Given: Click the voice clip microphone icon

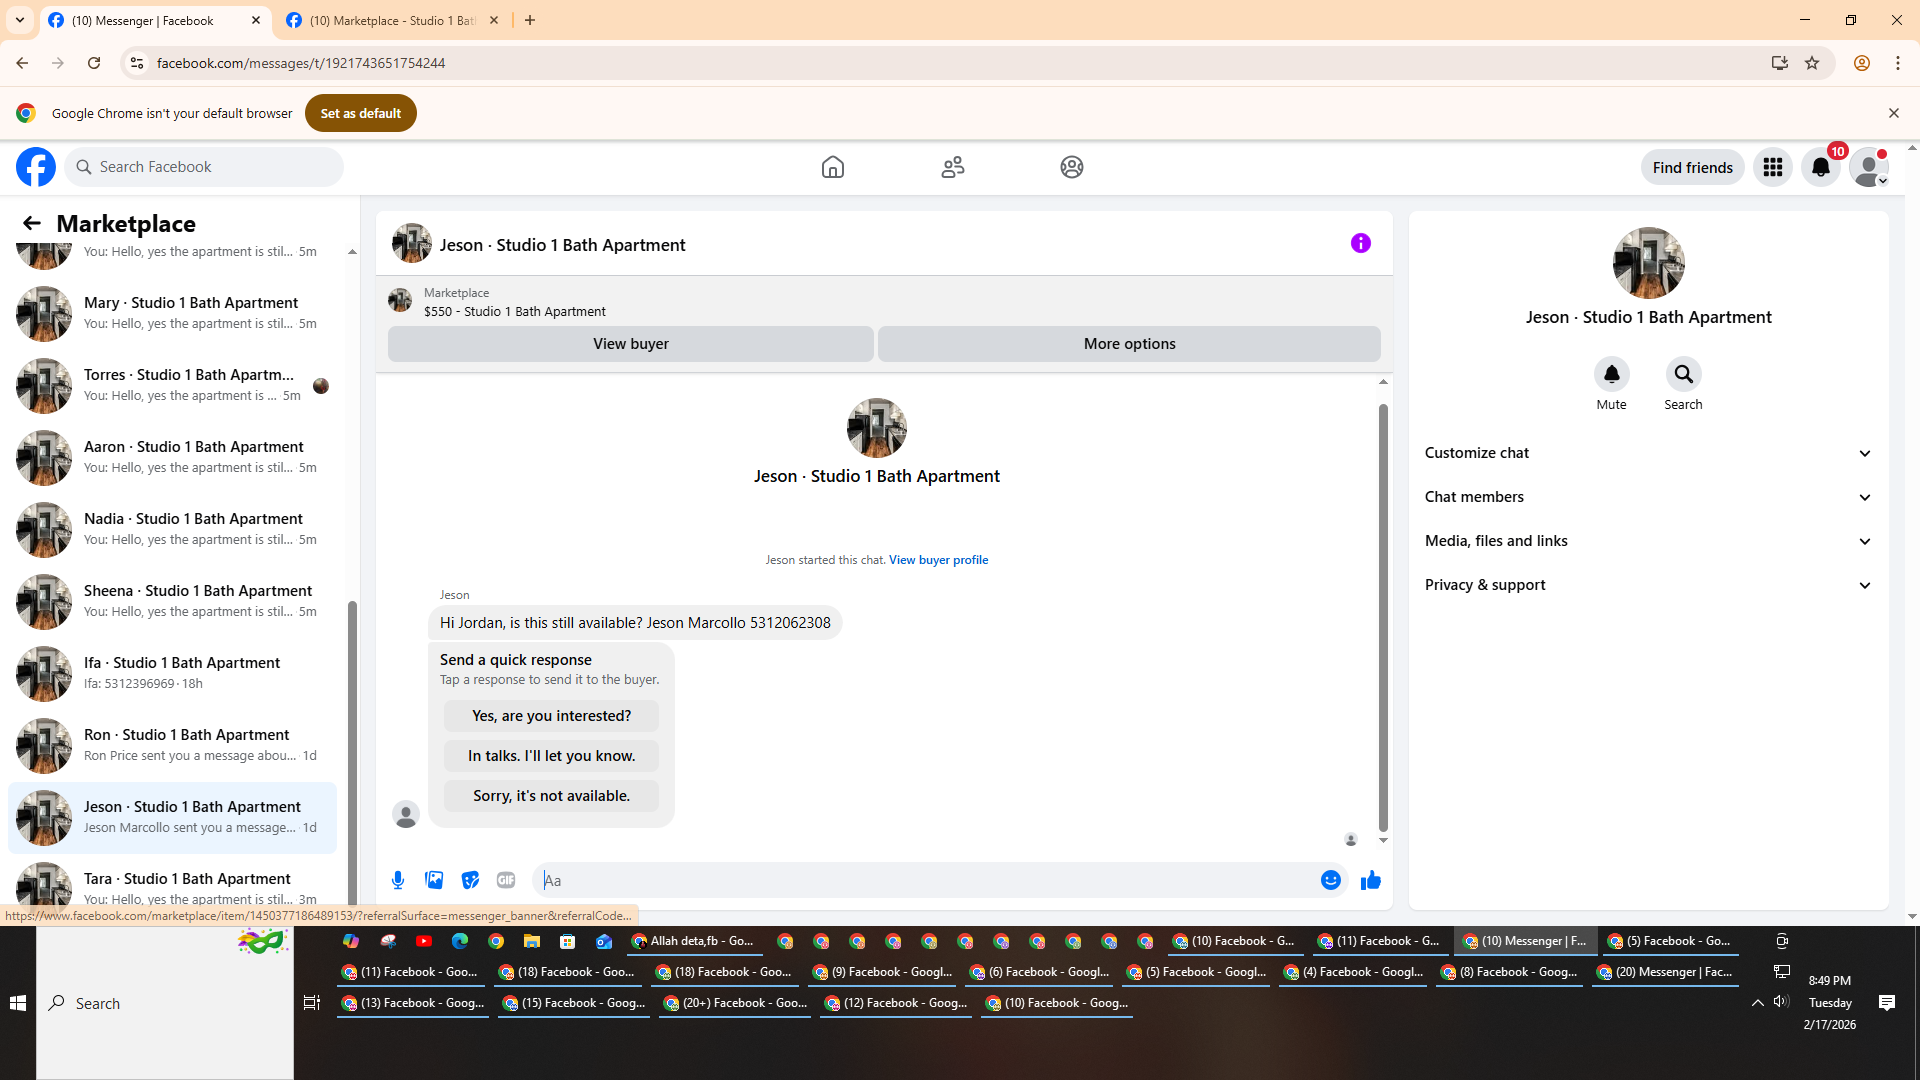Looking at the screenshot, I should (x=398, y=880).
